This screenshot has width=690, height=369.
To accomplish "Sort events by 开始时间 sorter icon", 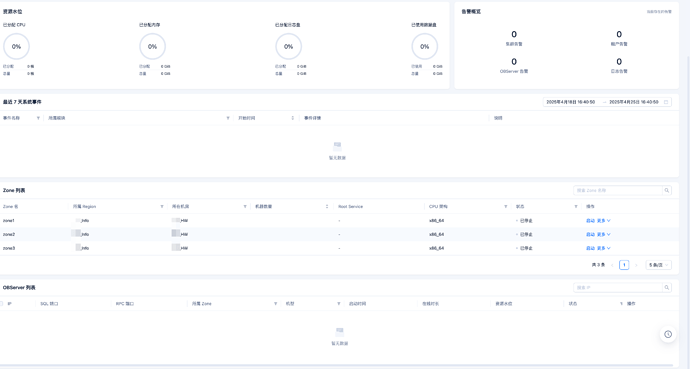I will [293, 118].
